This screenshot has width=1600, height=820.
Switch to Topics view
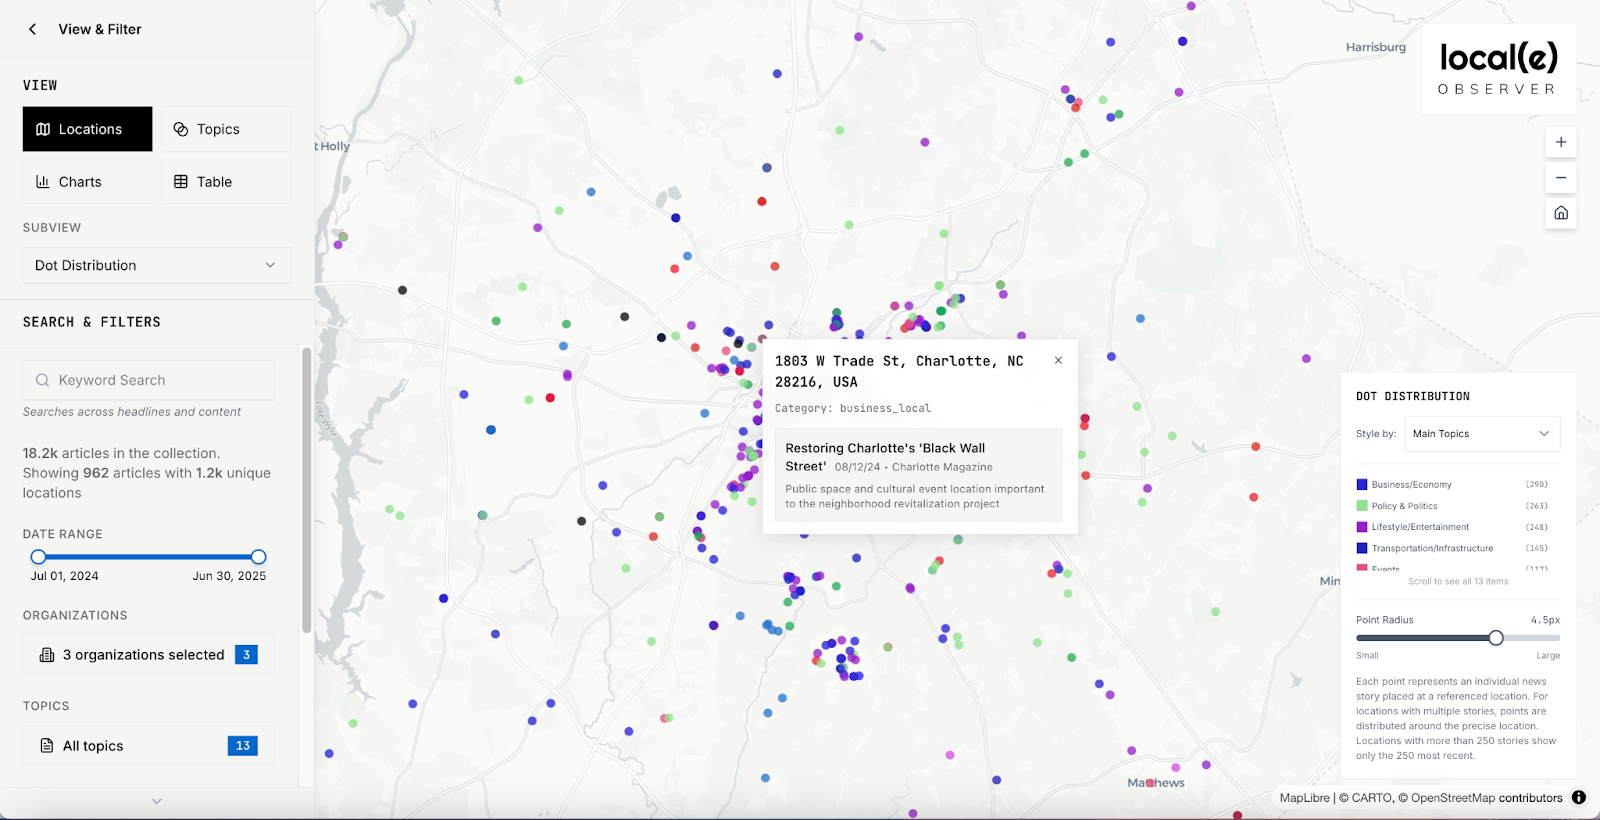pyautogui.click(x=226, y=129)
